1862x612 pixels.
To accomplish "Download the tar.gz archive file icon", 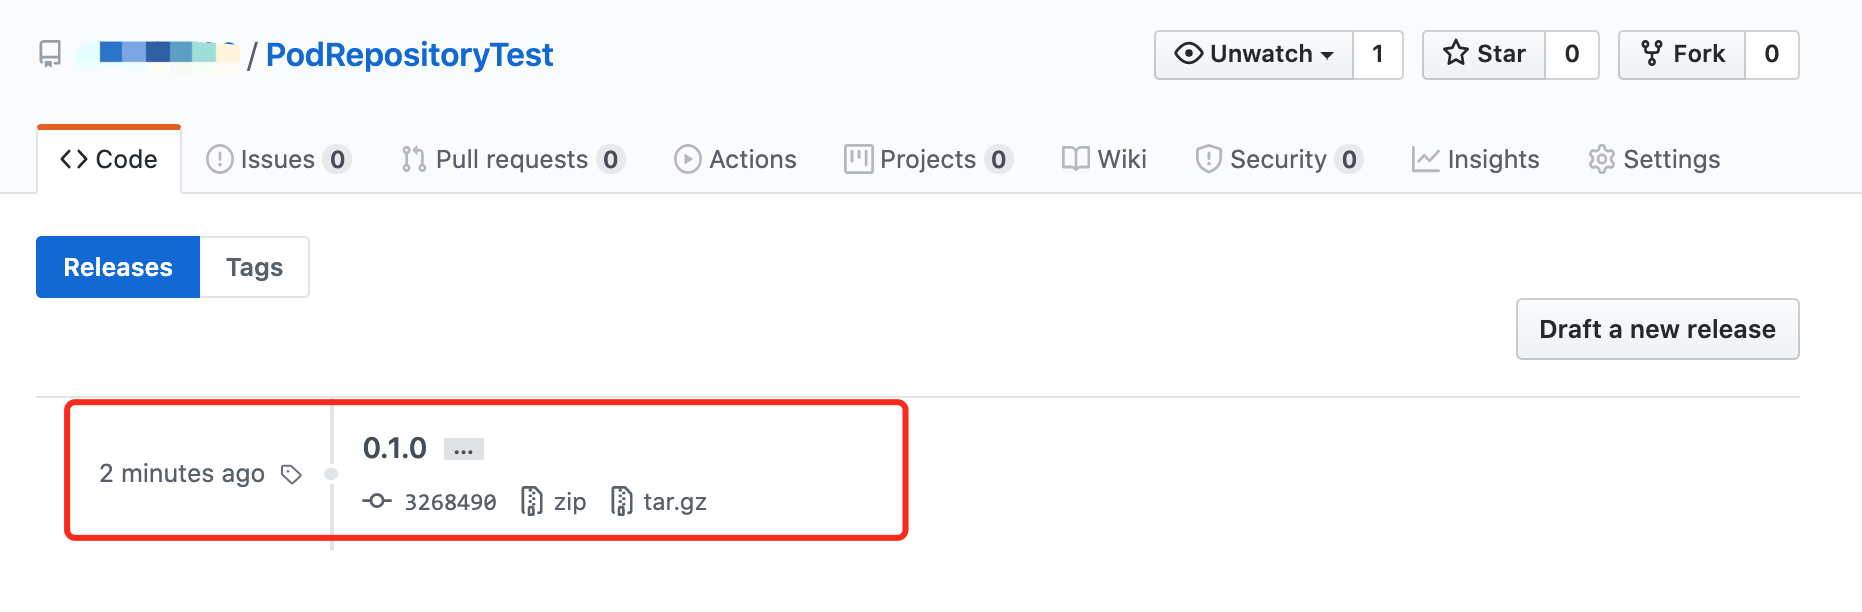I will point(621,501).
